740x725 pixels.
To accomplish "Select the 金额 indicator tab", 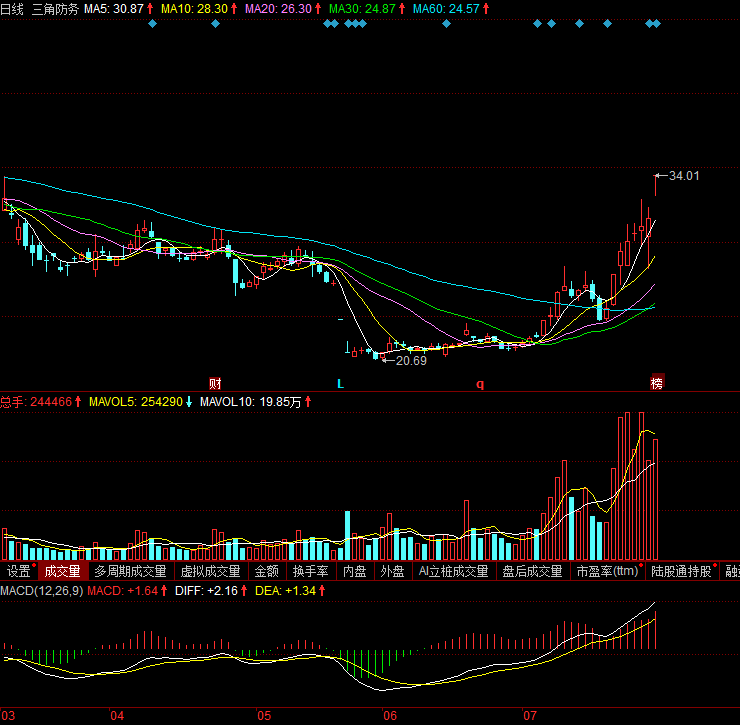I will 266,572.
